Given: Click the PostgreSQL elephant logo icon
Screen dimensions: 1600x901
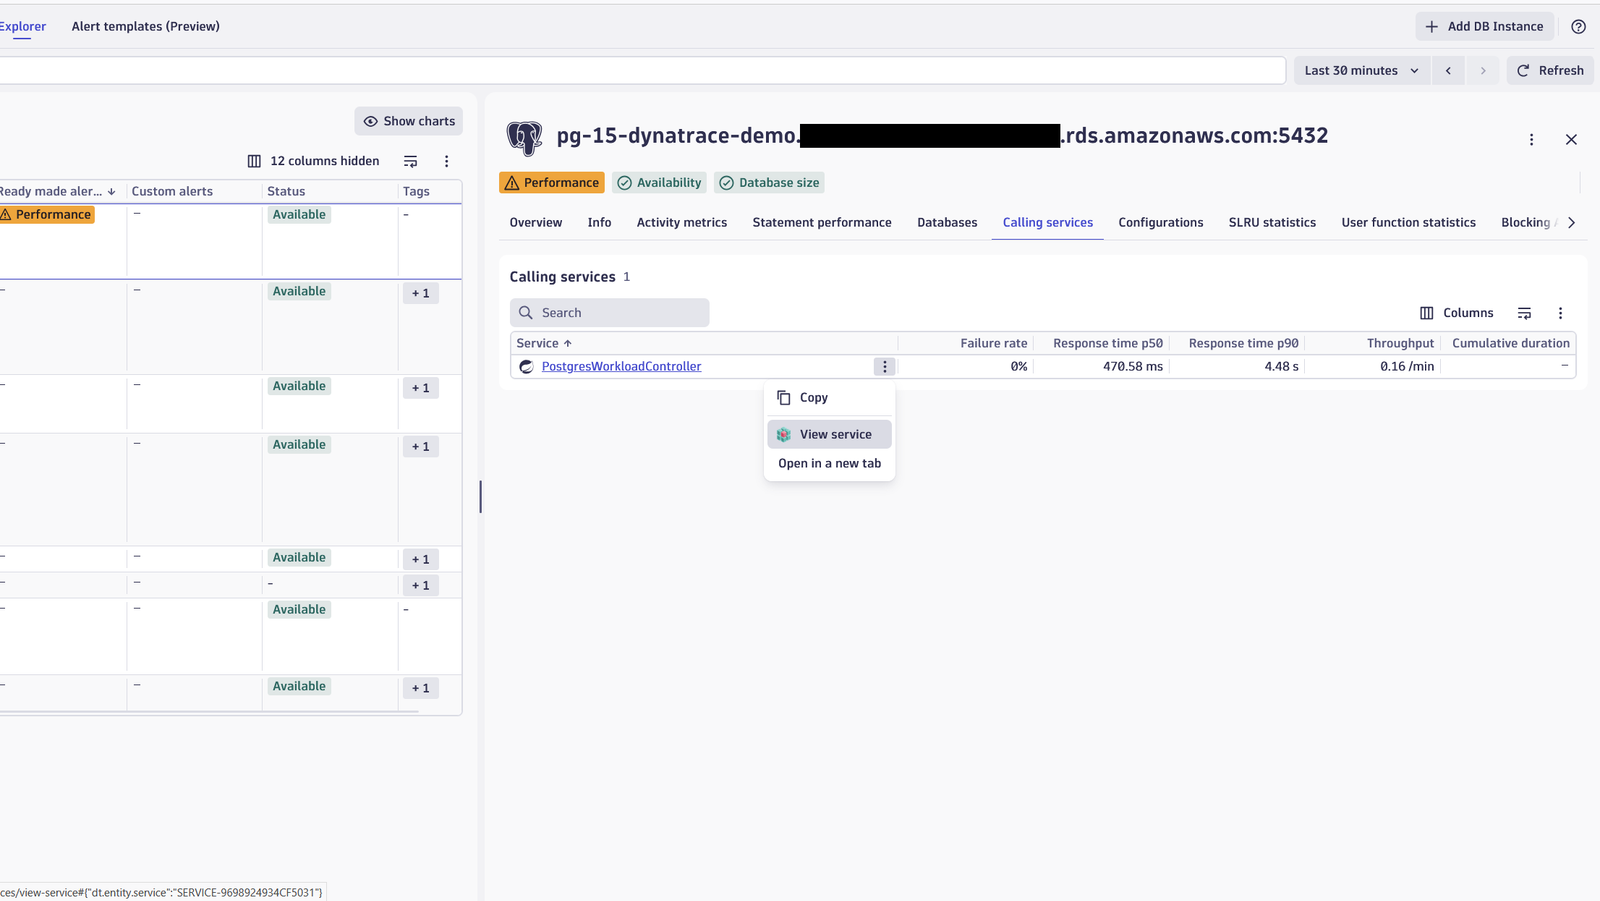Looking at the screenshot, I should (525, 138).
